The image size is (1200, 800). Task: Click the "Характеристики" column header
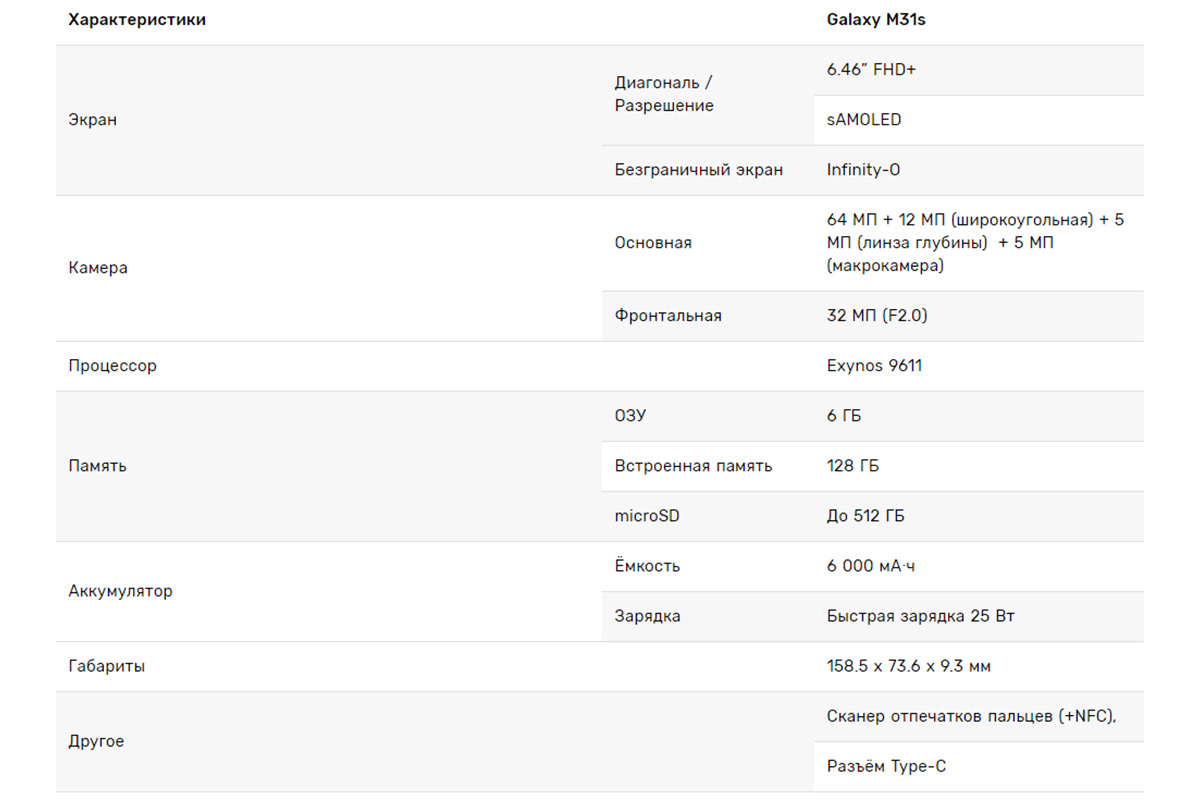click(137, 20)
